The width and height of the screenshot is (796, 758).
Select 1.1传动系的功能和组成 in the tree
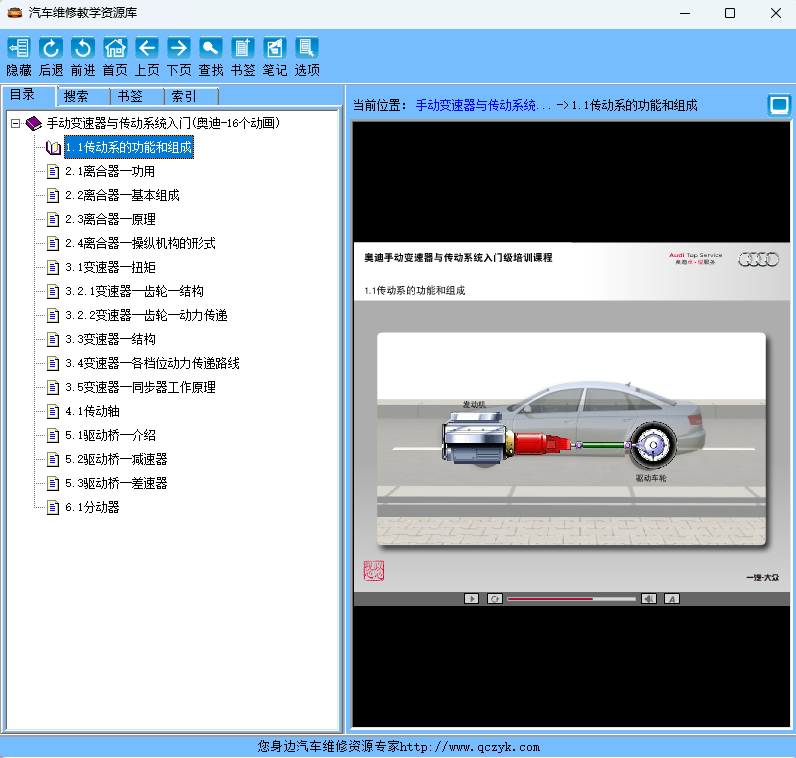(x=129, y=148)
